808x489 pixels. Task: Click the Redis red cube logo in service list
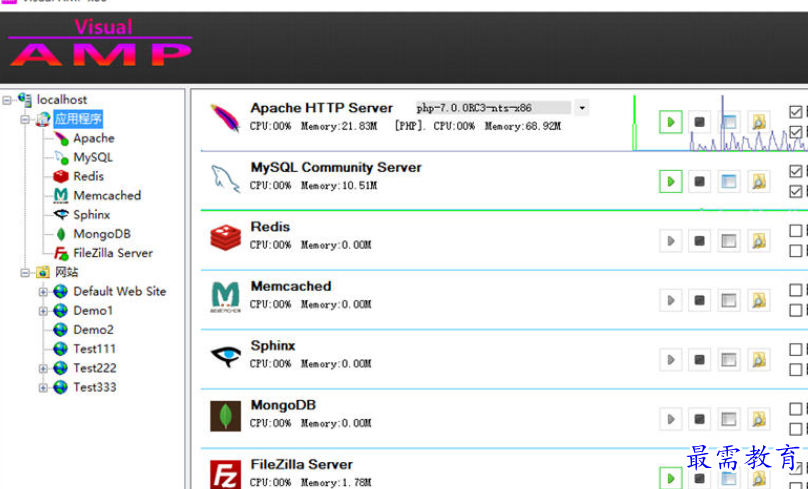(x=225, y=238)
